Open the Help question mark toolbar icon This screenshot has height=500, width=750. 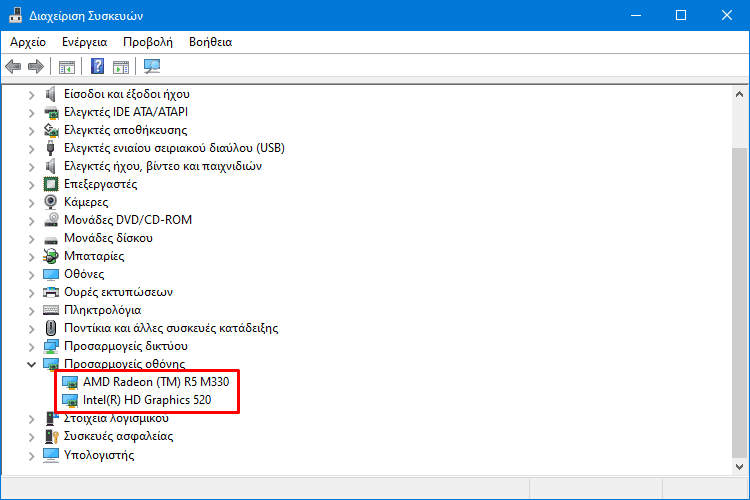click(x=97, y=66)
